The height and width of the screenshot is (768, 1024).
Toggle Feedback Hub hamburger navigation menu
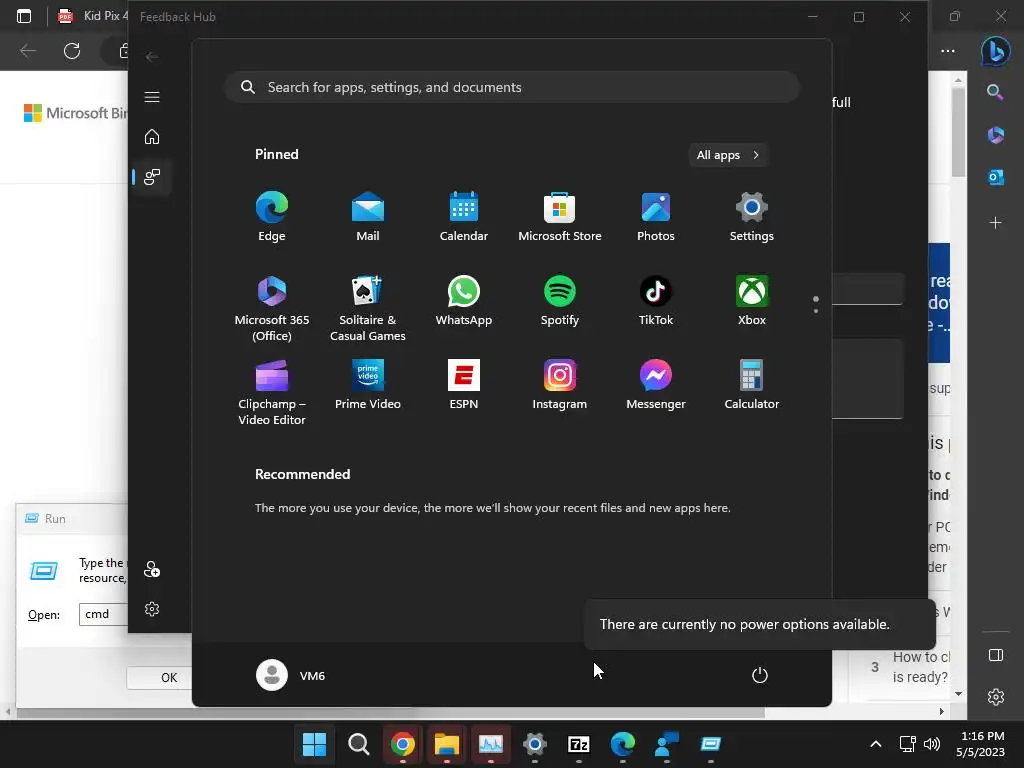pos(152,97)
